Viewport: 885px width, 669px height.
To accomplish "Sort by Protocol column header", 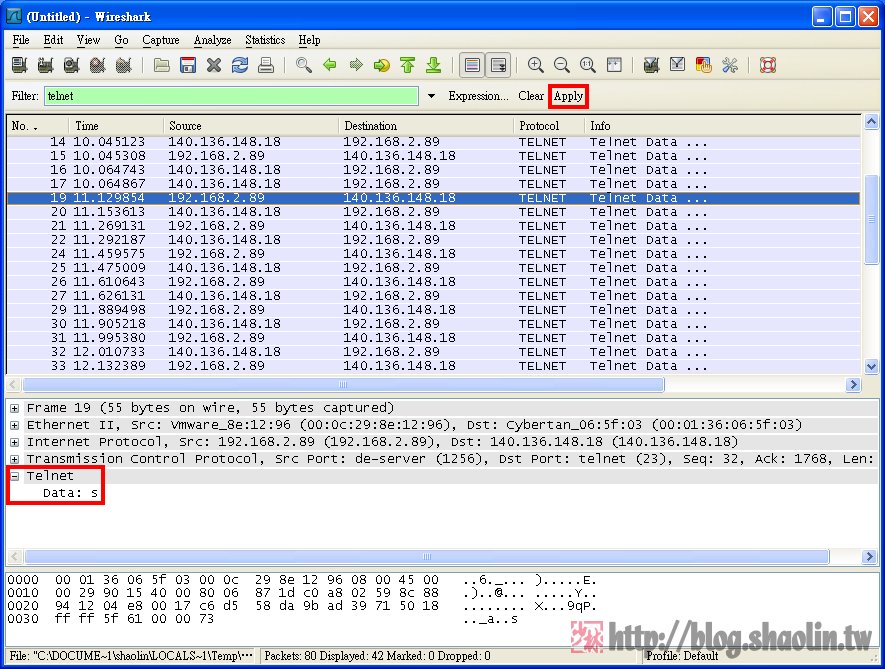I will 549,126.
